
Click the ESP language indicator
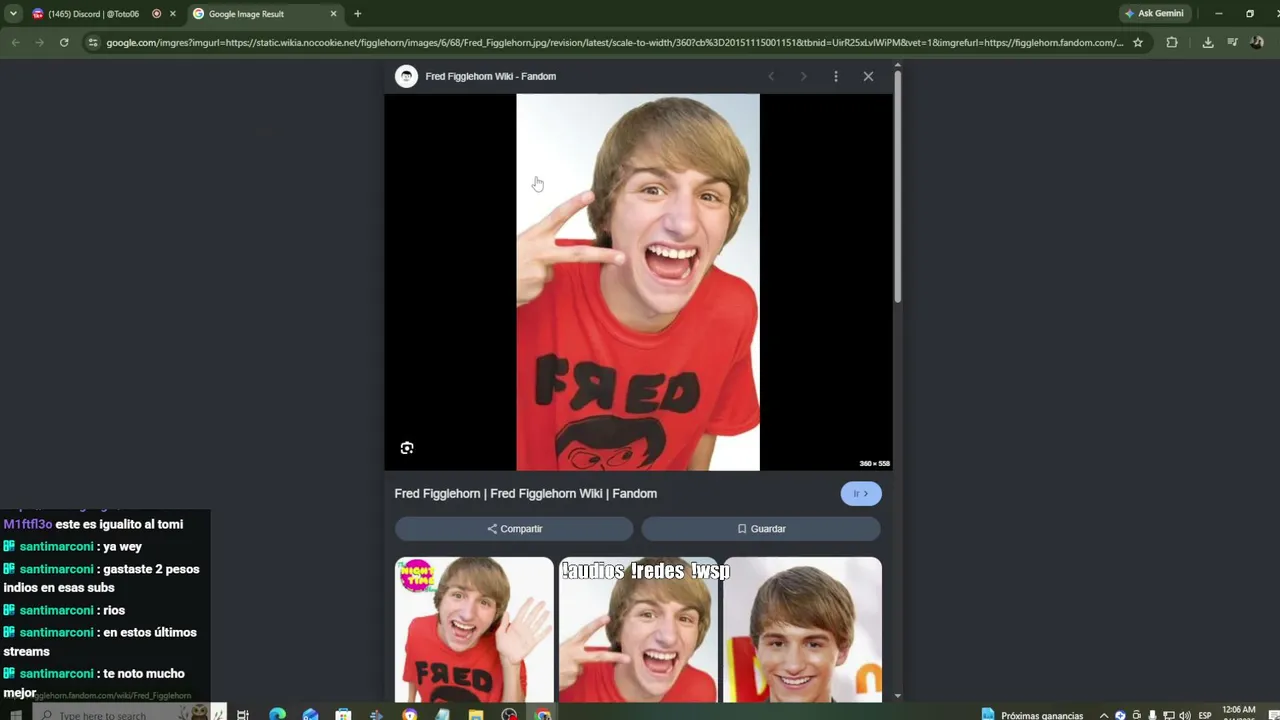tap(1205, 715)
